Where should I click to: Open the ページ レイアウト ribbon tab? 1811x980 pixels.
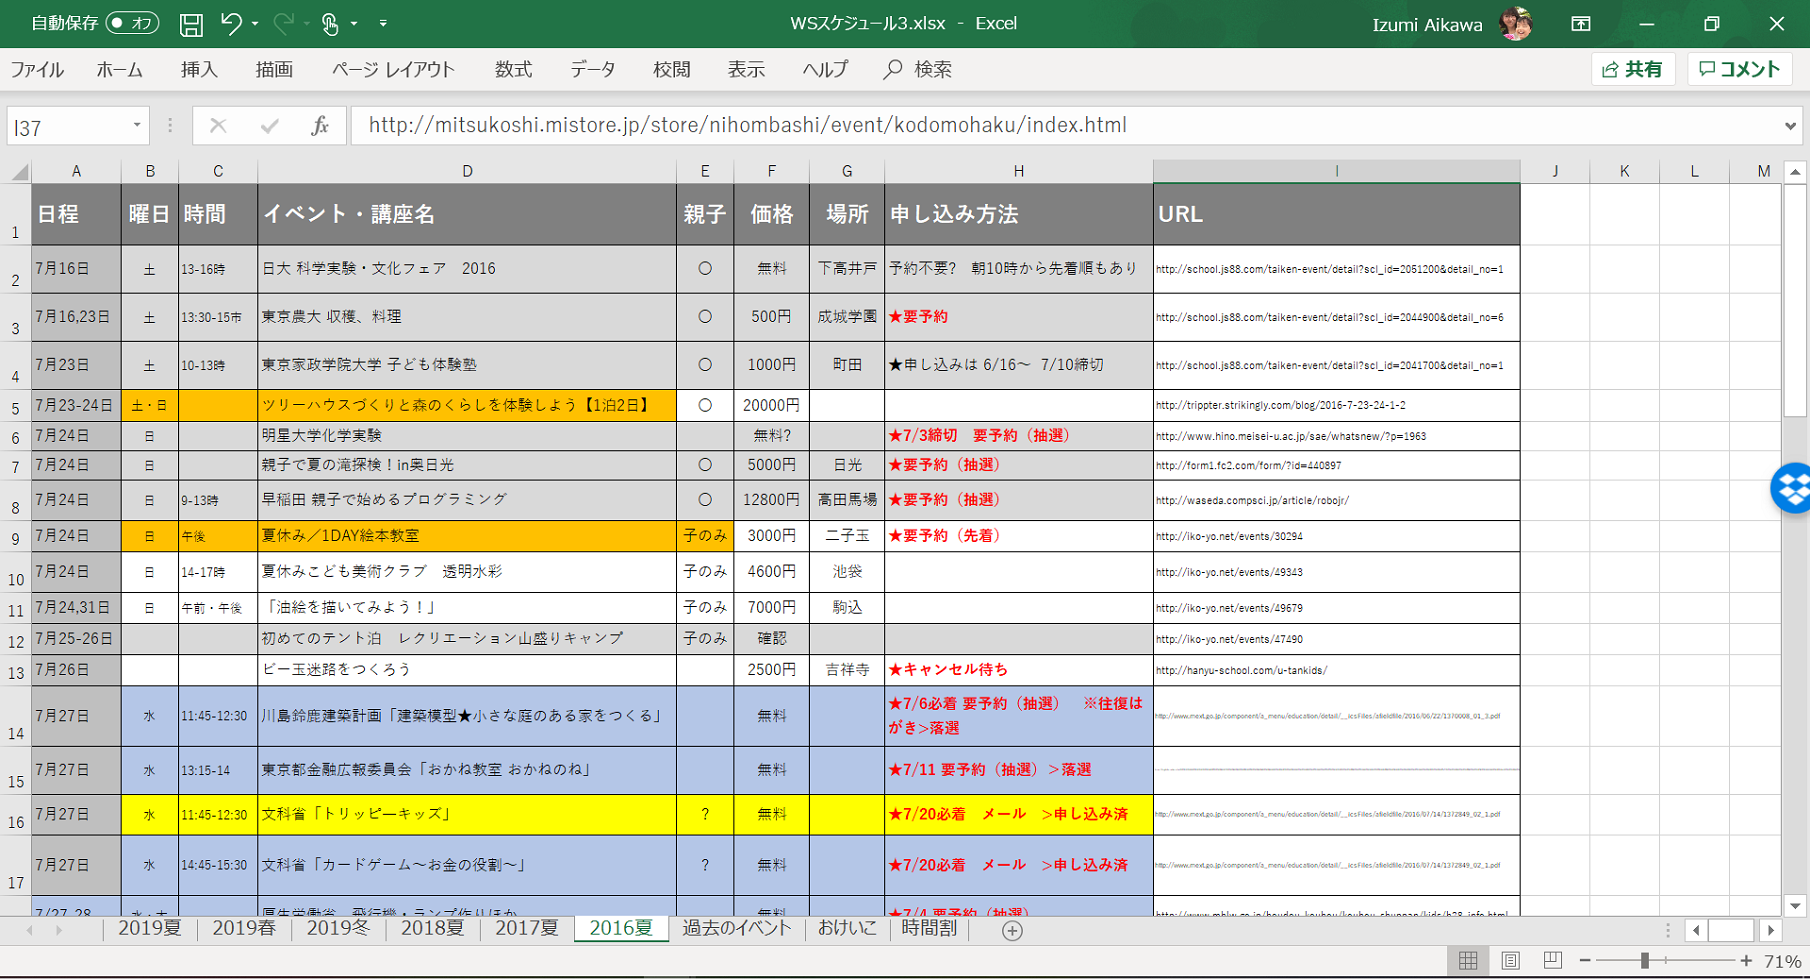pos(393,70)
